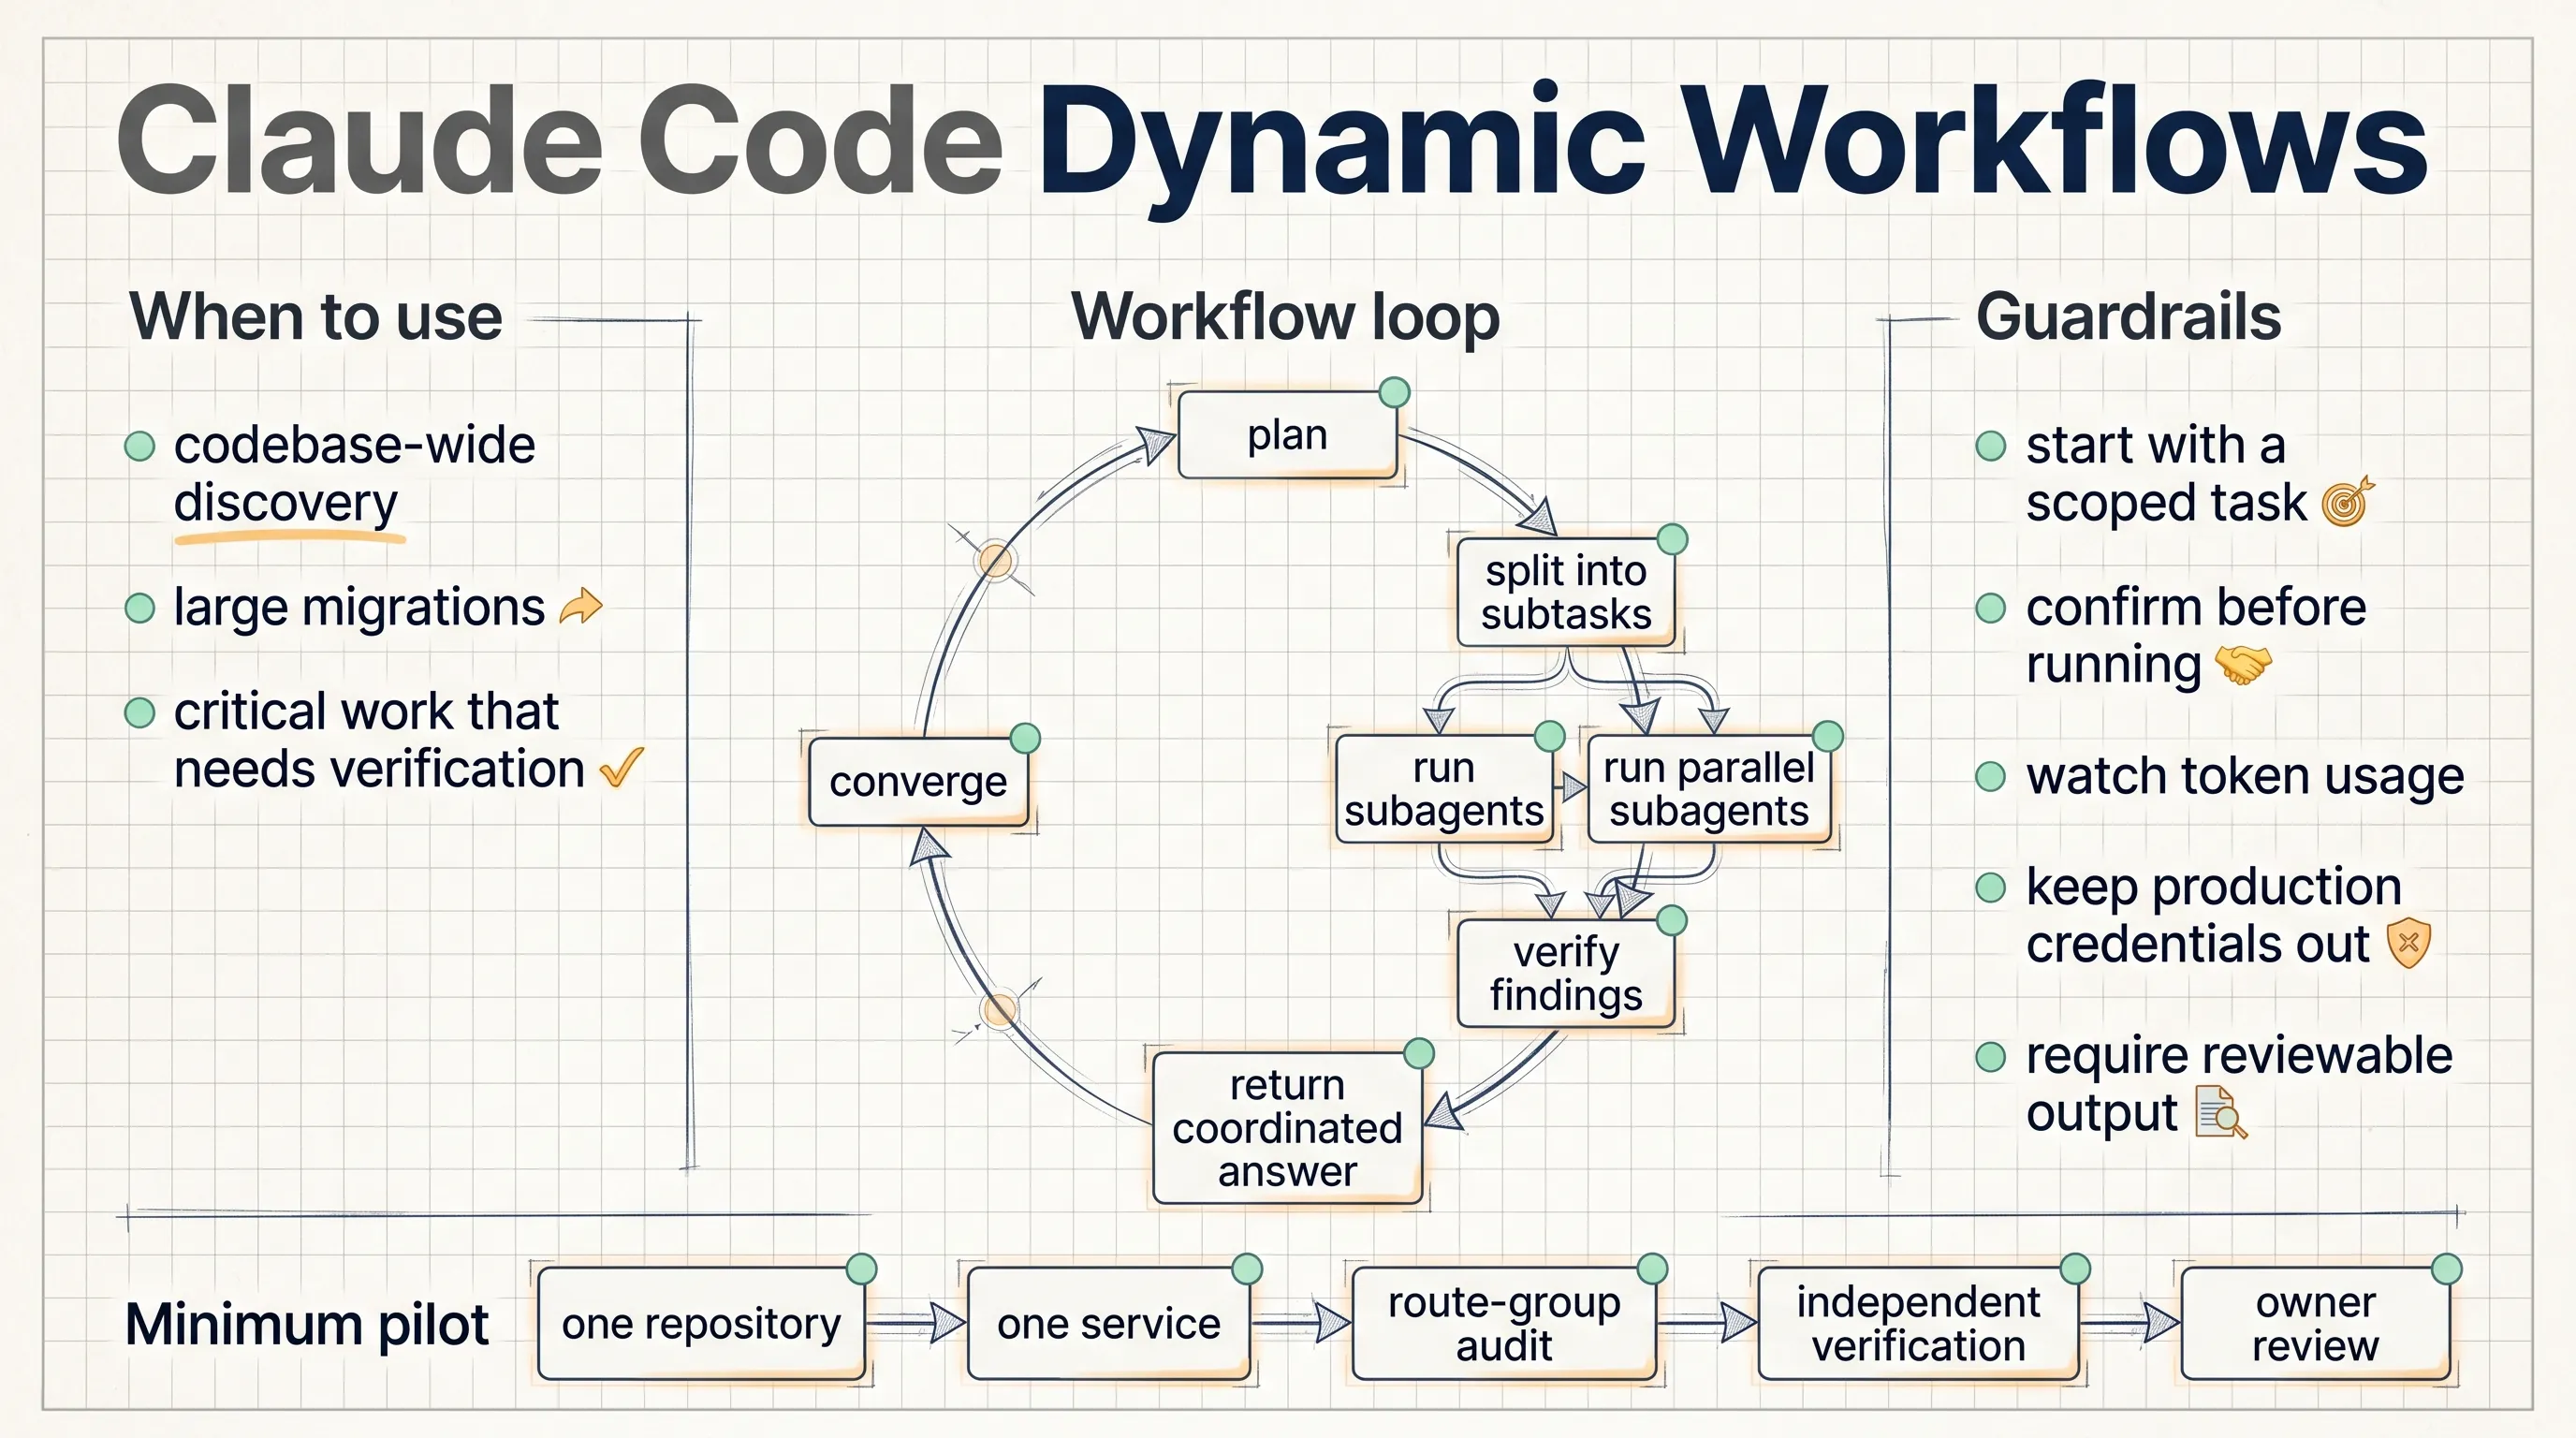
Task: Click the green dot on "return coordinated answer" box
Action: coord(1419,1053)
